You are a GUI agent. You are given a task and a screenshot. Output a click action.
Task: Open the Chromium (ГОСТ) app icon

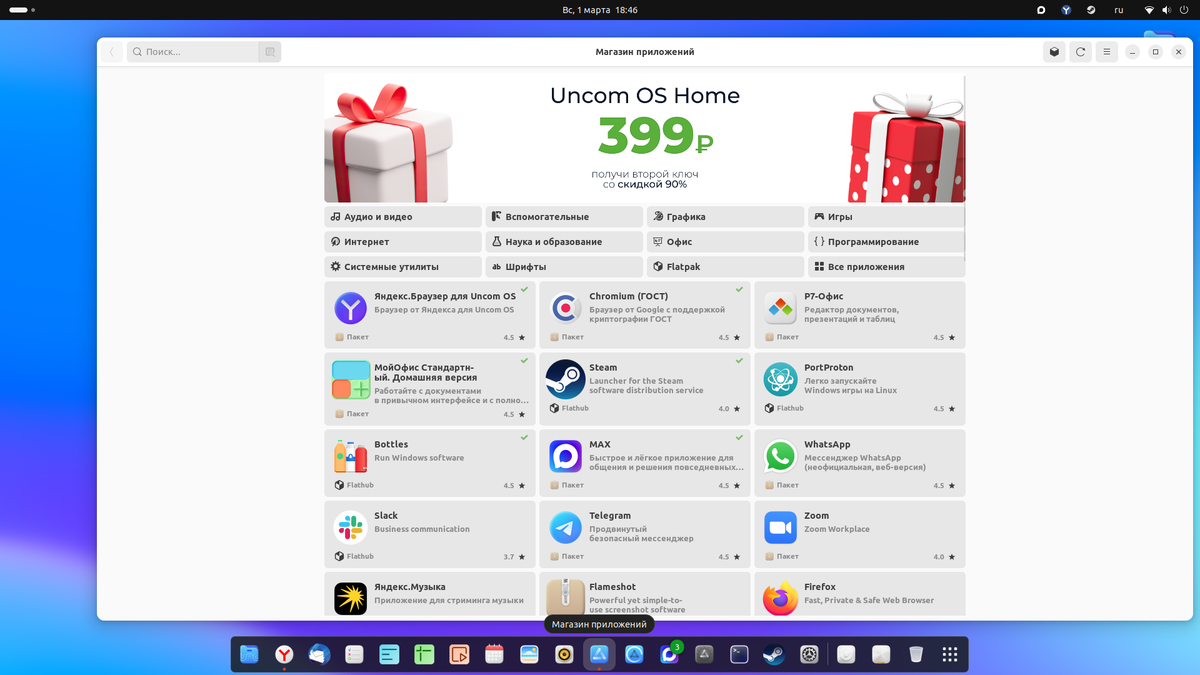tap(566, 309)
